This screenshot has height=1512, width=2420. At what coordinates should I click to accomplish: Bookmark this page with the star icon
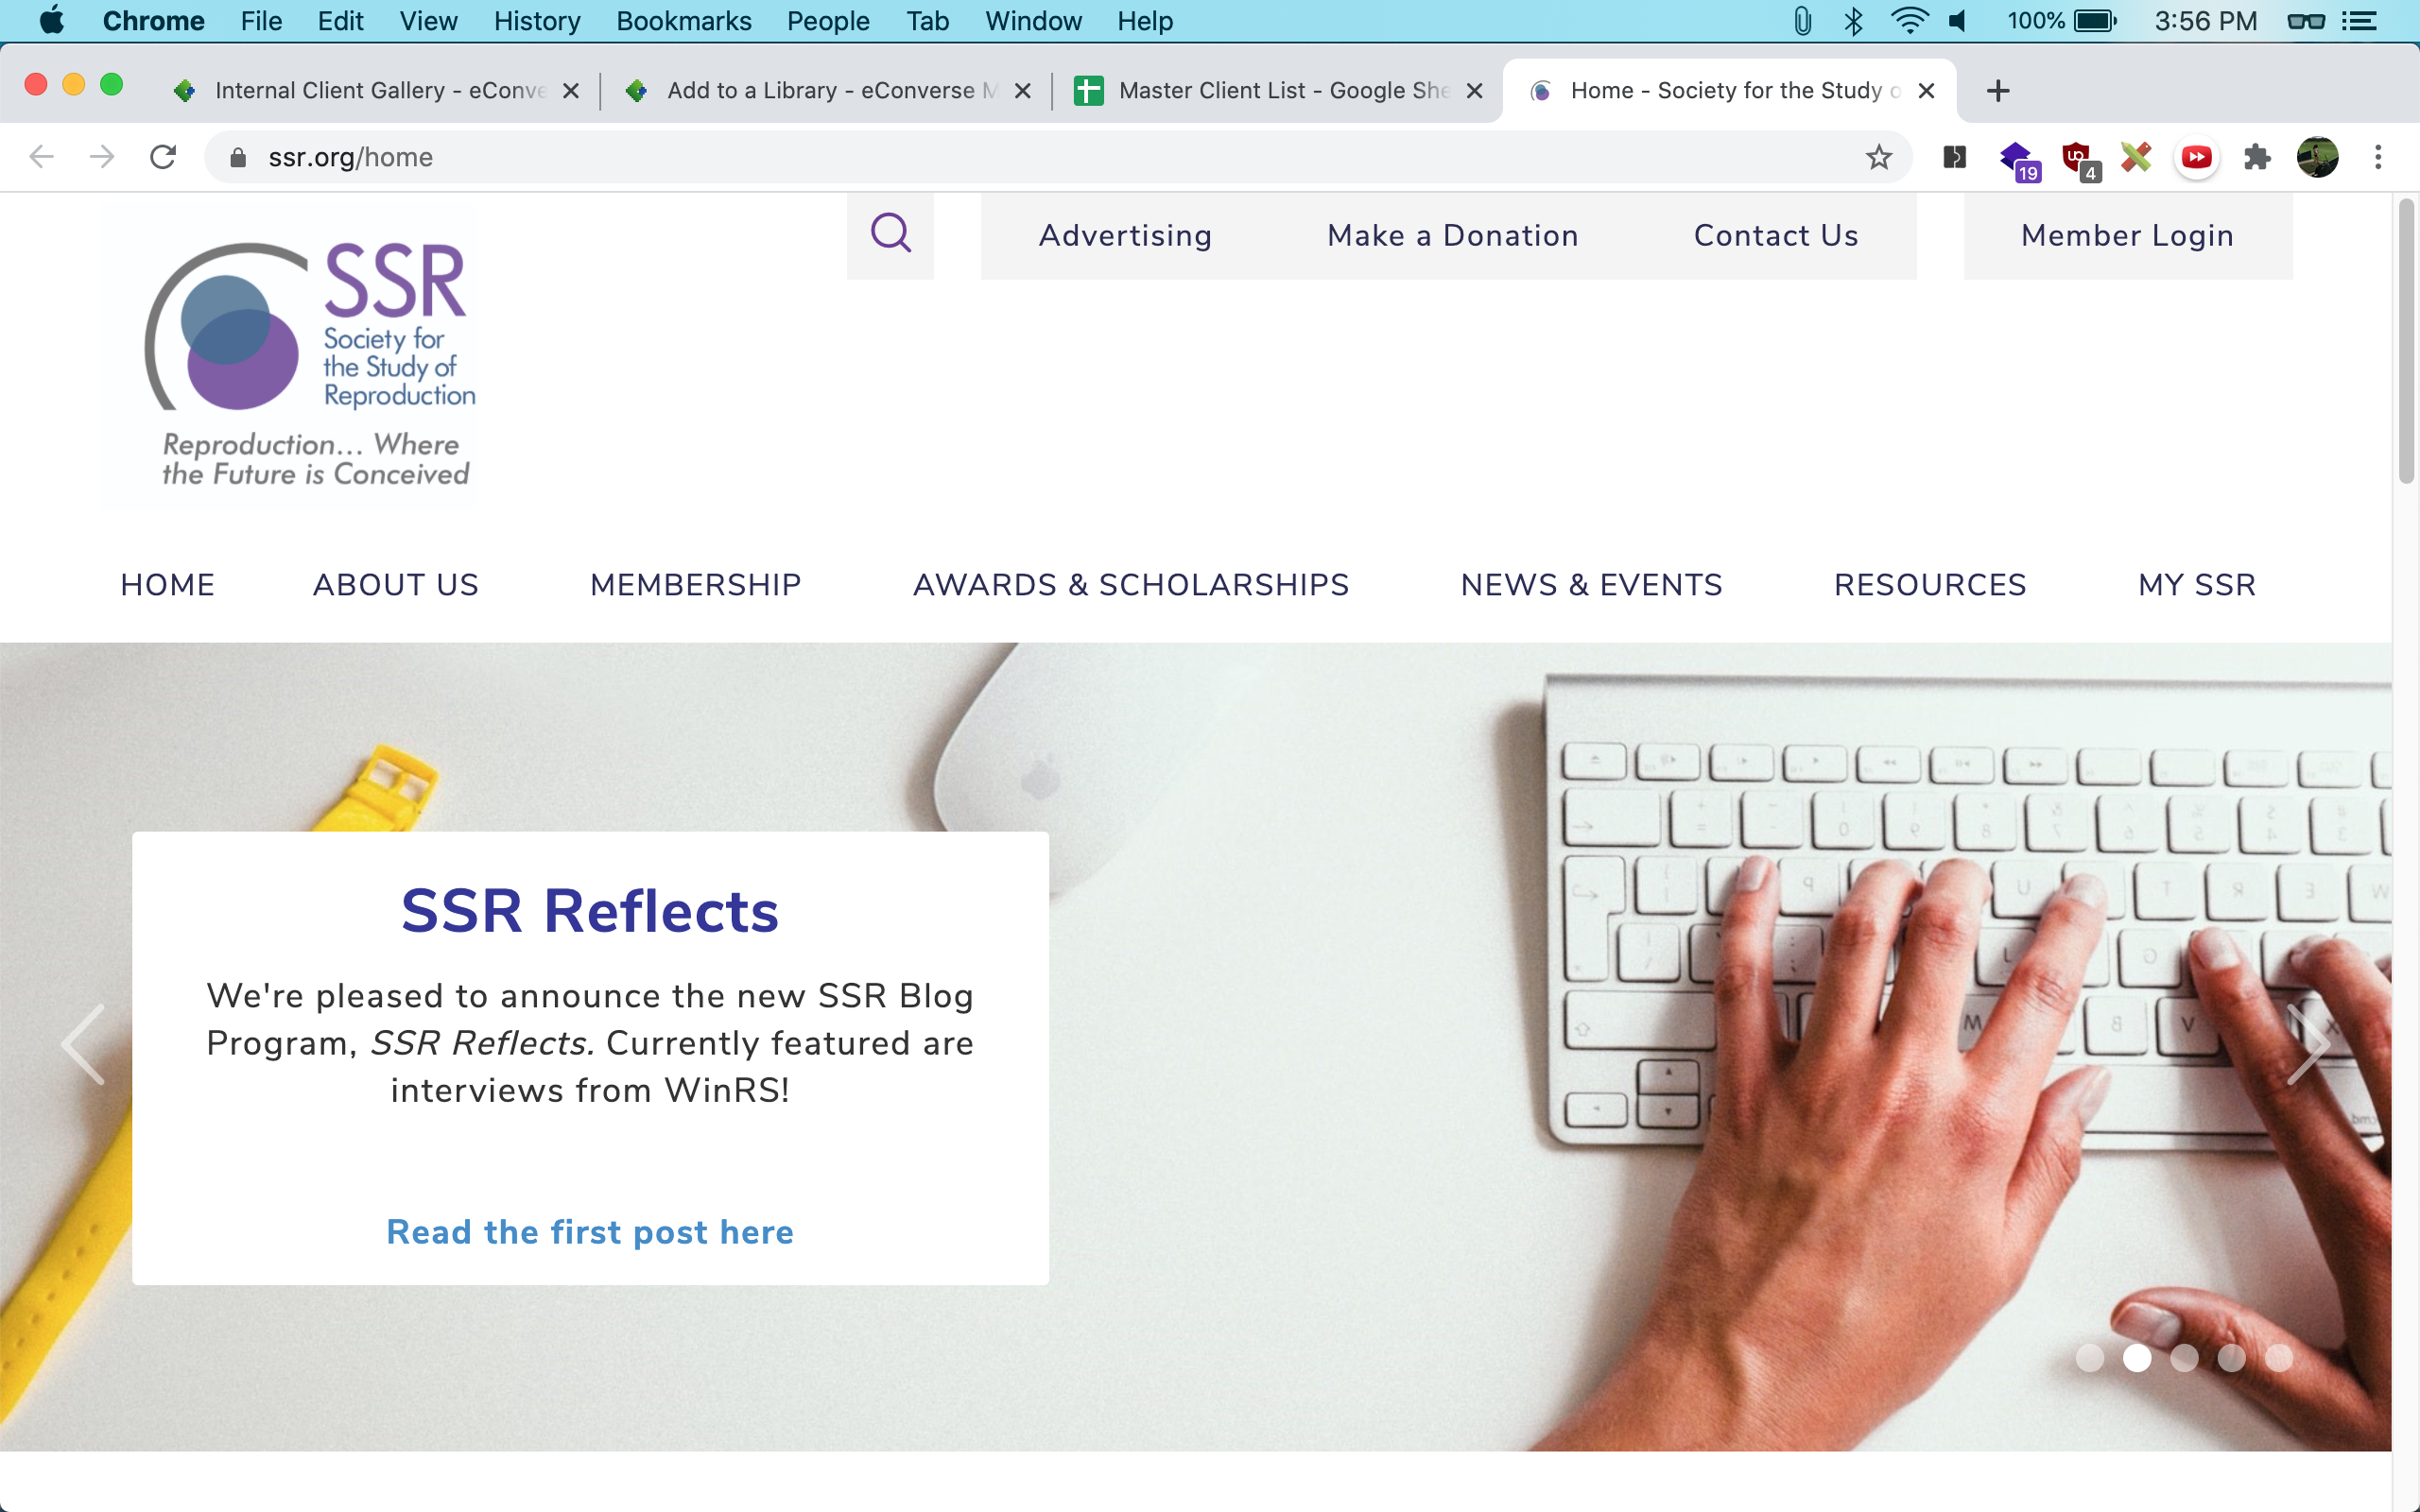[1878, 157]
